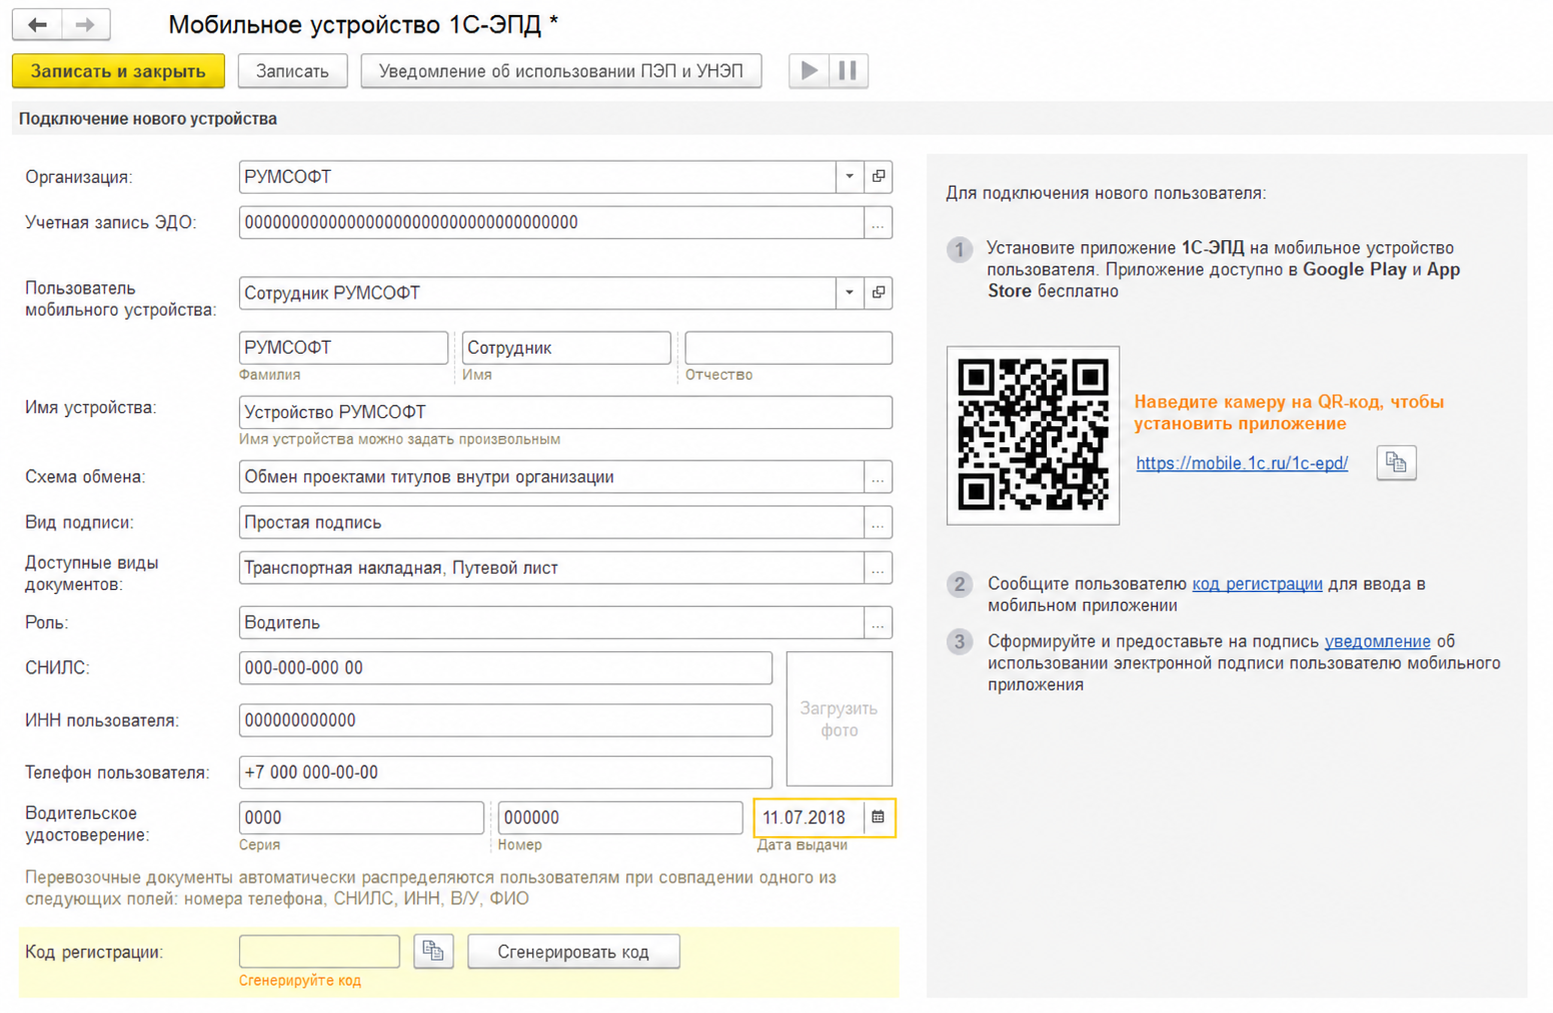Click the Дата выдачи date field
The width and height of the screenshot is (1553, 1013).
click(x=809, y=817)
